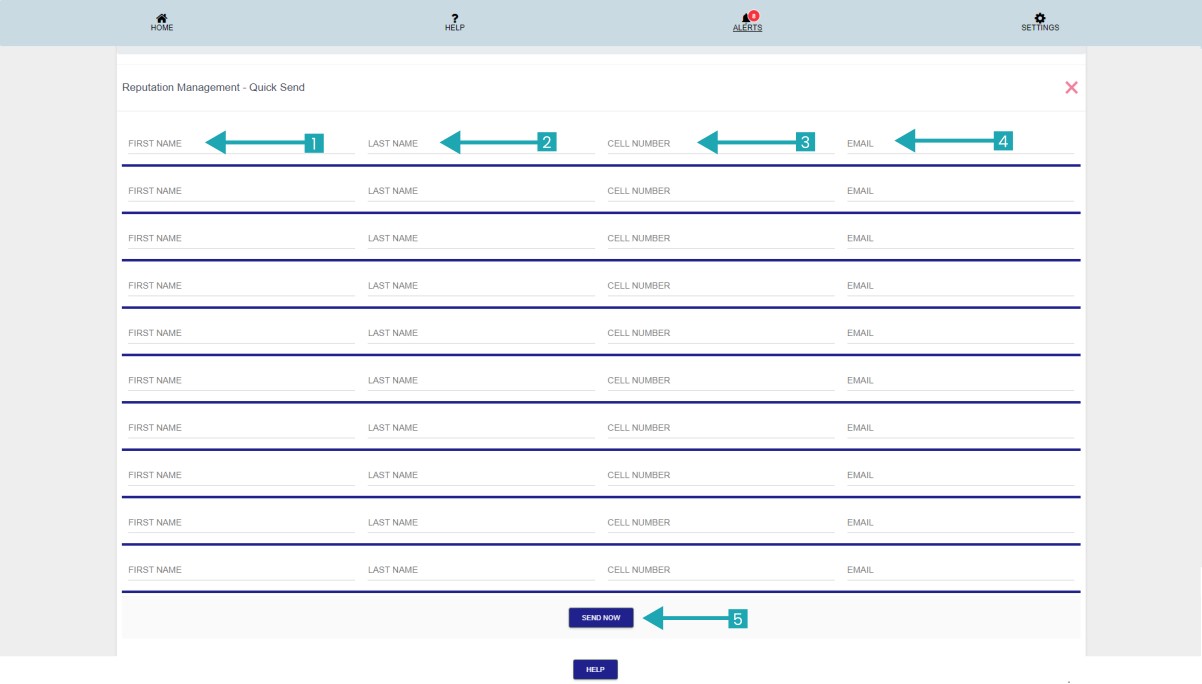Viewport: 1202px width, 684px height.
Task: Select the First Name field in the second row
Action: coord(240,191)
